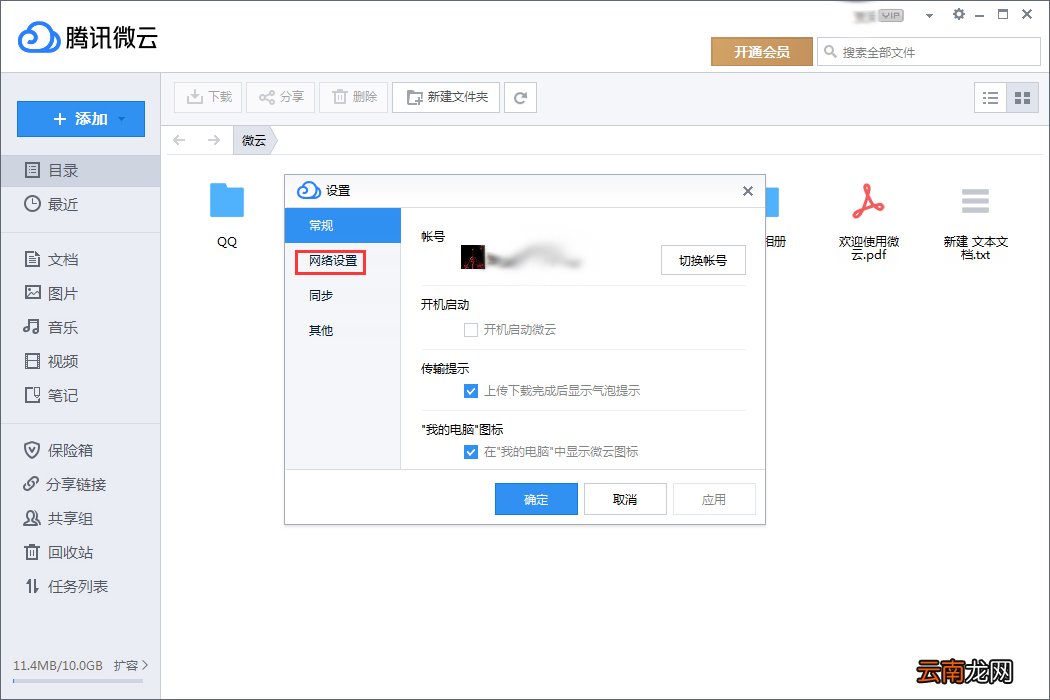Switch to the 同步 settings tab
1050x700 pixels.
320,295
